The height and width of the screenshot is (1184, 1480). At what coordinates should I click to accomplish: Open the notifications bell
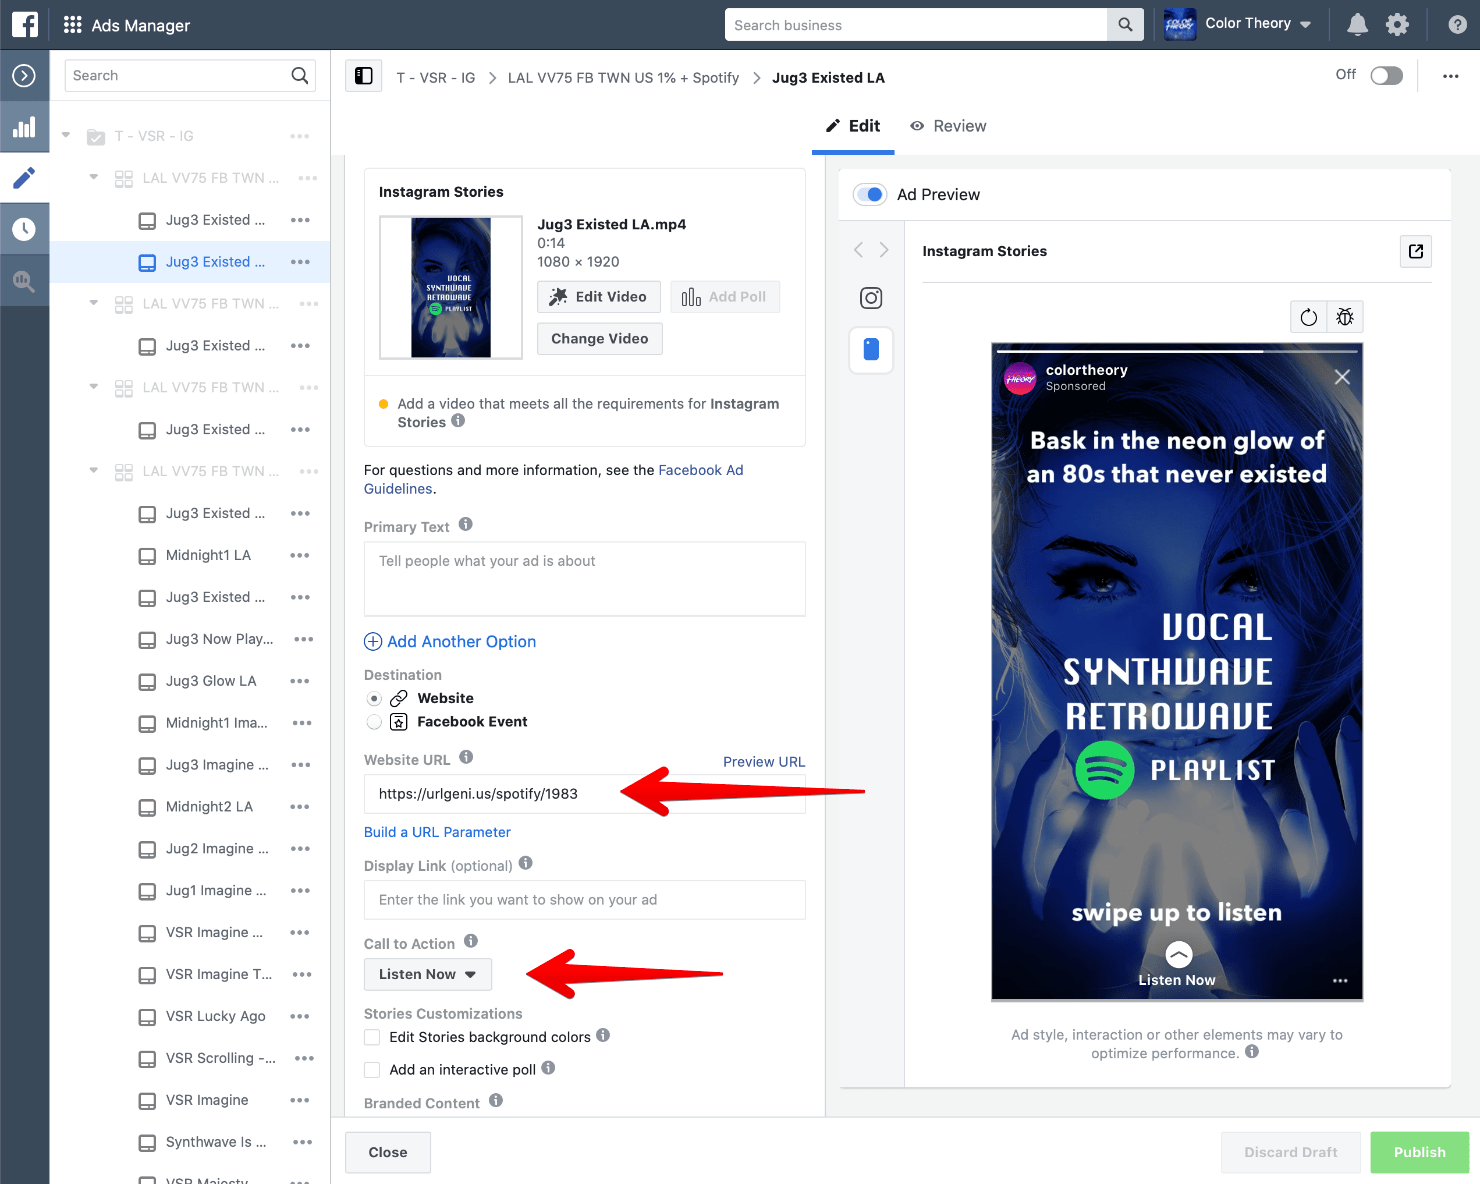pos(1357,24)
